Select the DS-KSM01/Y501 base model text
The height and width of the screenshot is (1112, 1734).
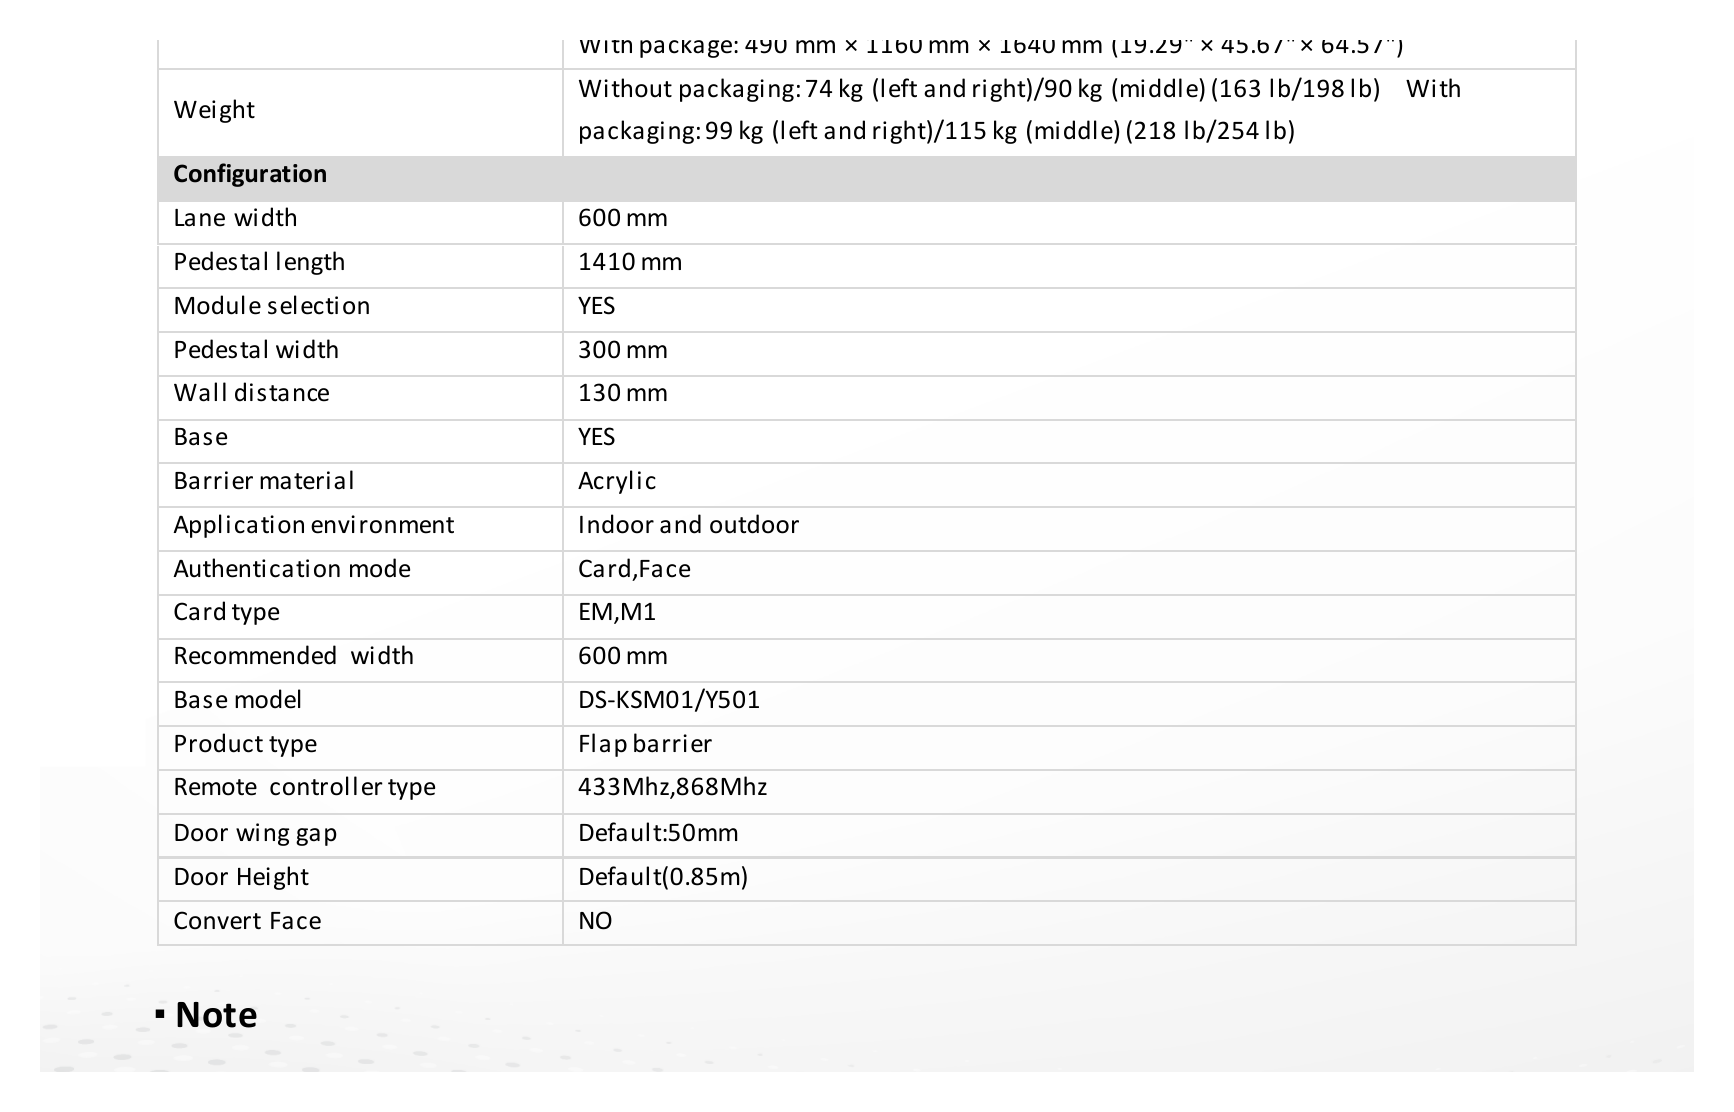click(x=669, y=700)
